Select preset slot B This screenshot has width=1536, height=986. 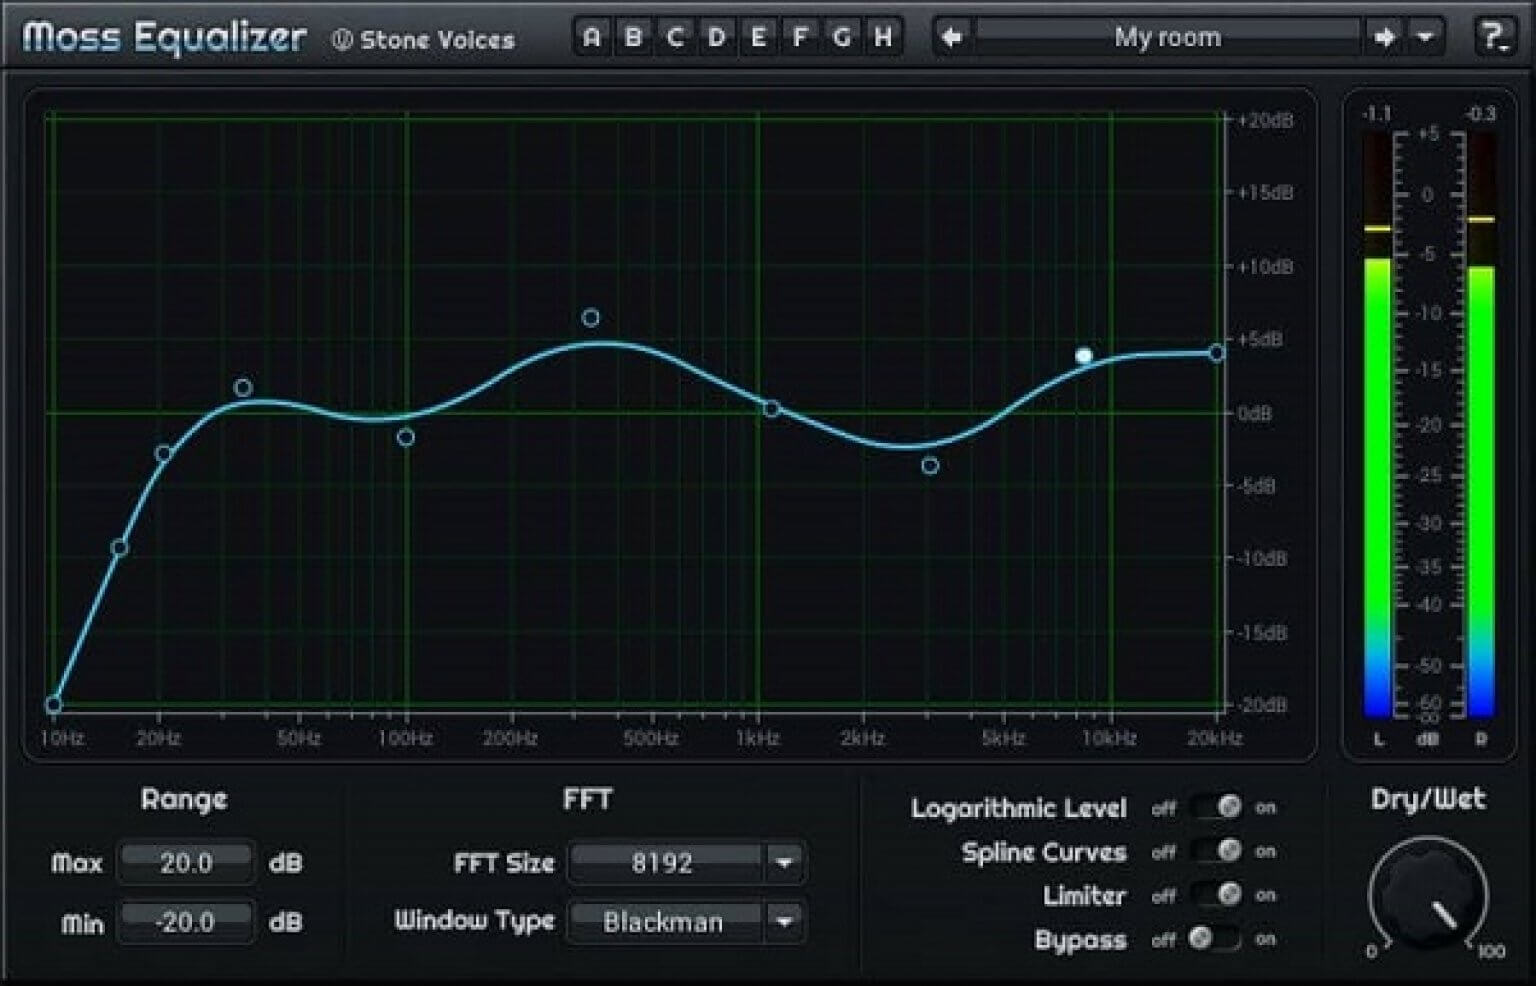[x=633, y=36]
